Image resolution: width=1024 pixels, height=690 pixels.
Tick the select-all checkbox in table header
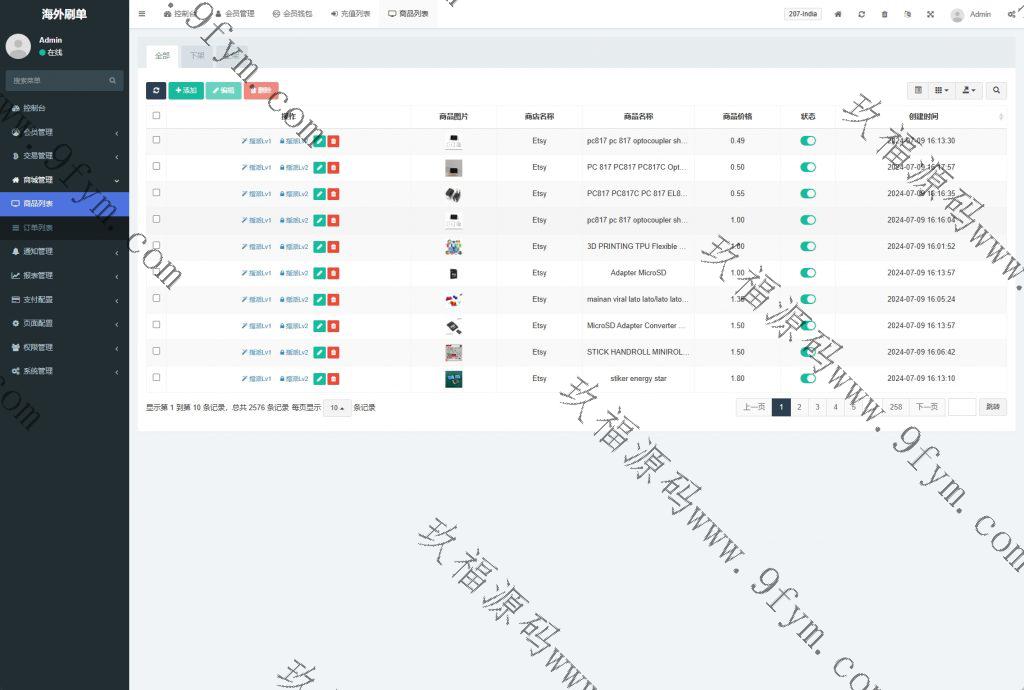click(156, 116)
